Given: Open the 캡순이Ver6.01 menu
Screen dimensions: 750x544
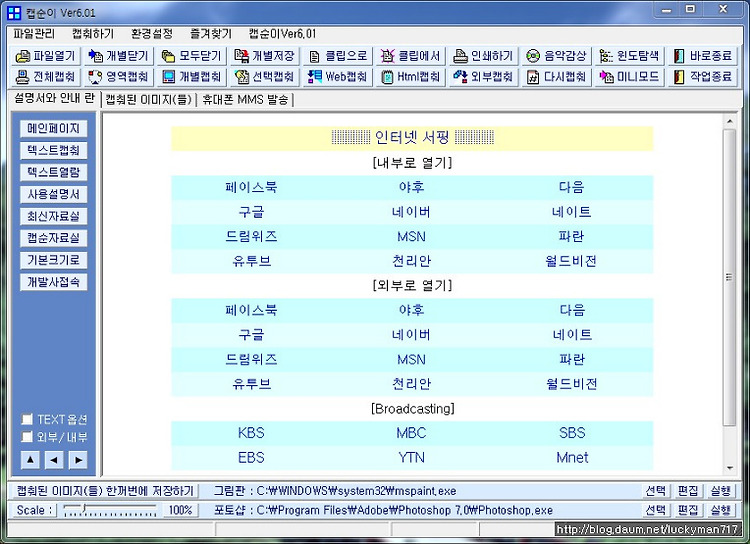Looking at the screenshot, I should click(282, 33).
